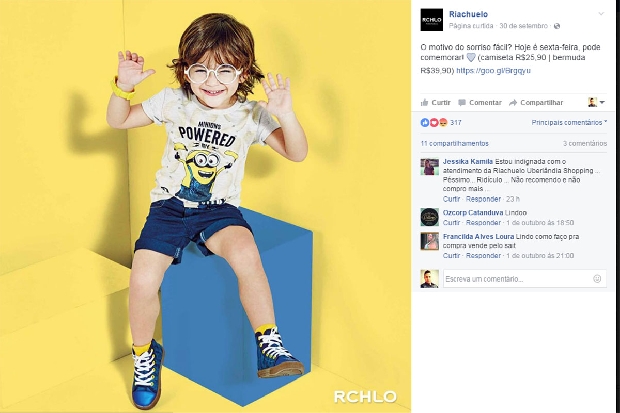Image resolution: width=620 pixels, height=413 pixels.
Task: Open Jessika Kamila's profile picture
Action: (429, 167)
